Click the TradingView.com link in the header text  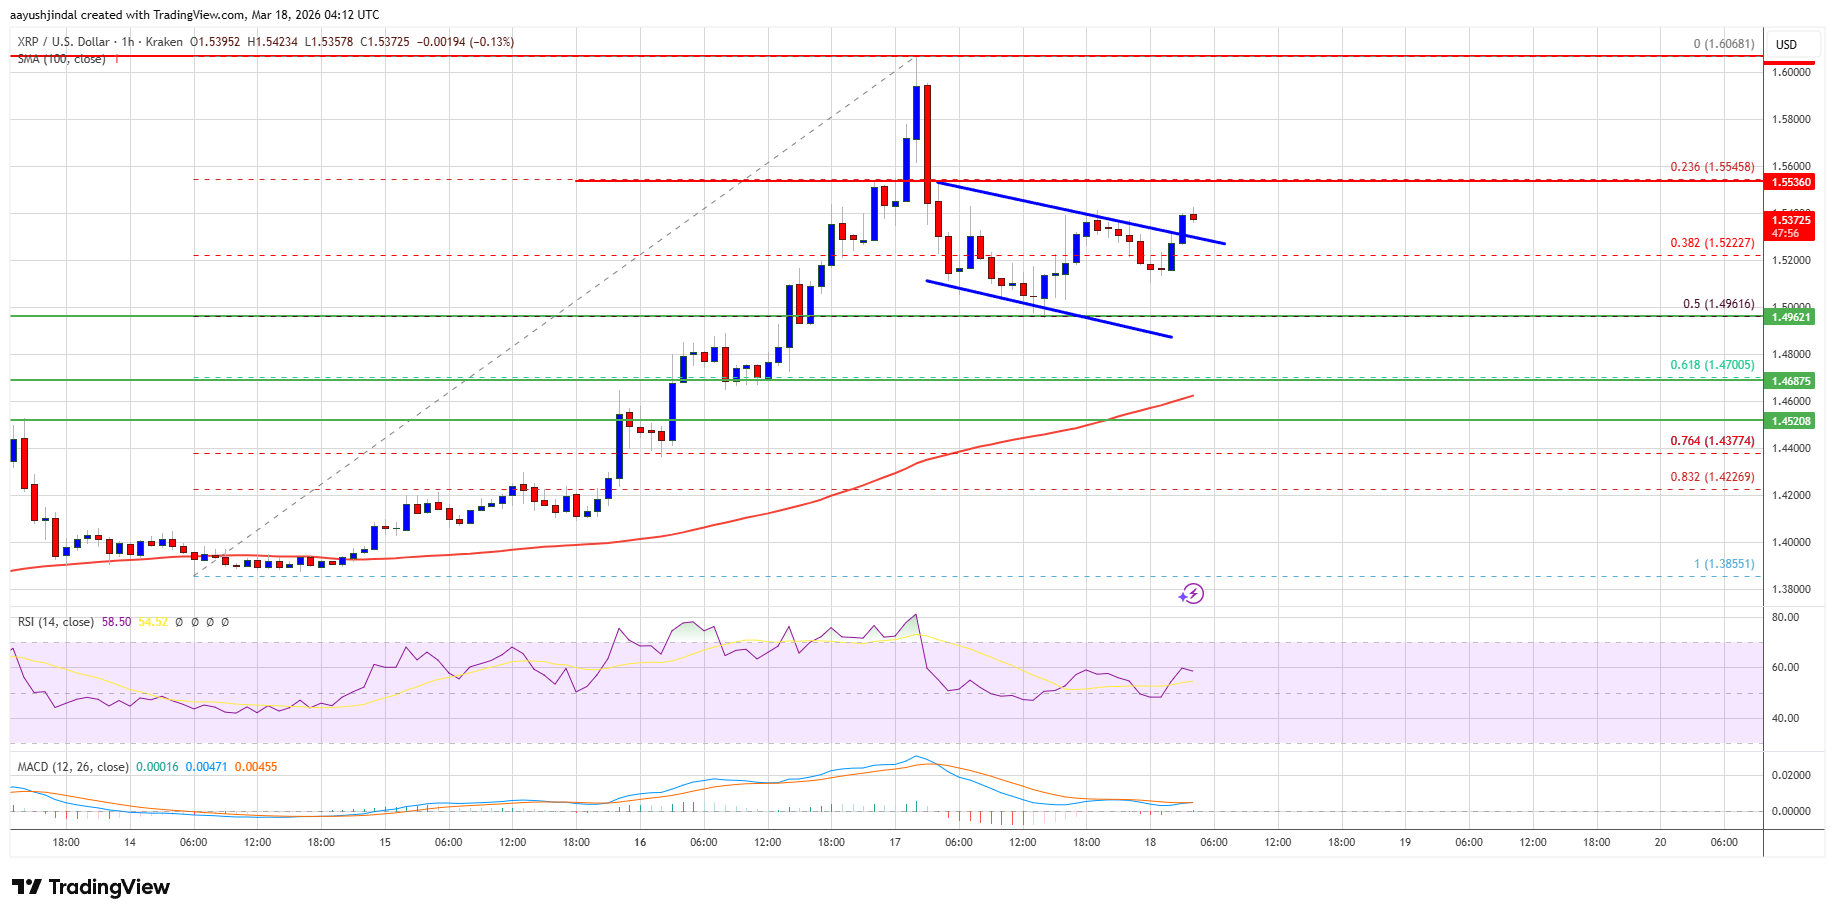[x=197, y=15]
